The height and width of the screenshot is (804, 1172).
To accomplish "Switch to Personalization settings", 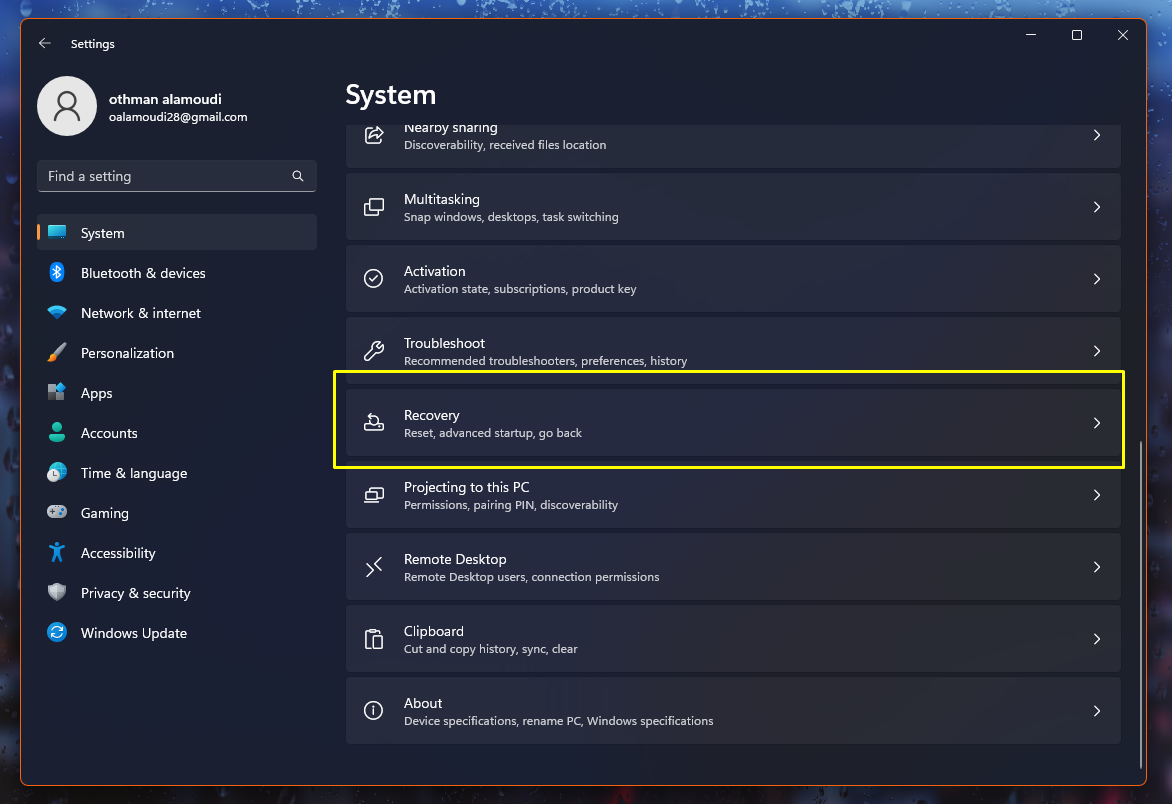I will 127,353.
